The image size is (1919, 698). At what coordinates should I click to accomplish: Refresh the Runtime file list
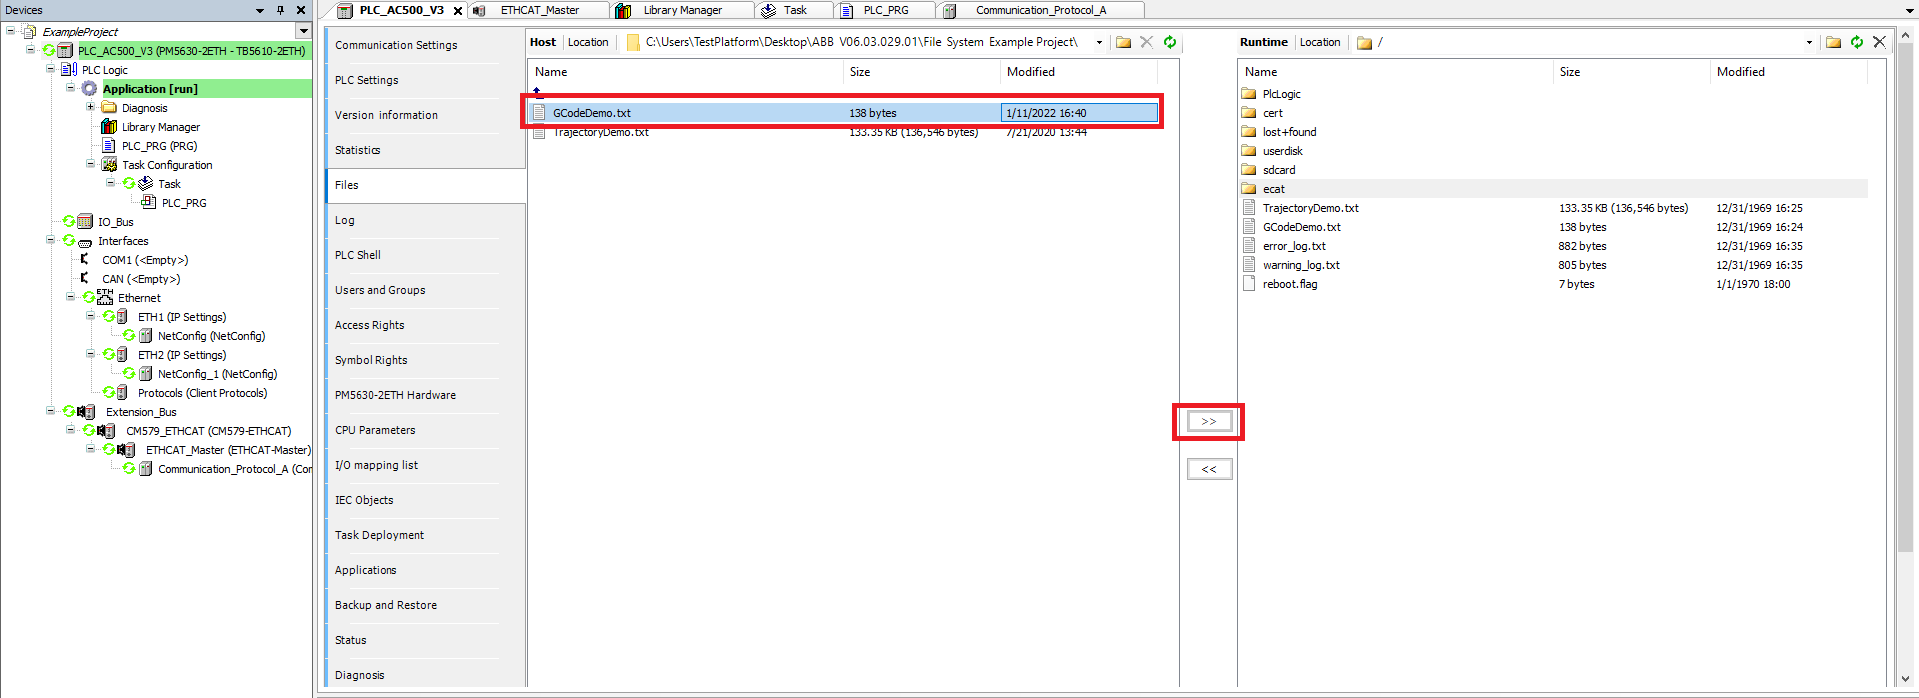click(1856, 42)
